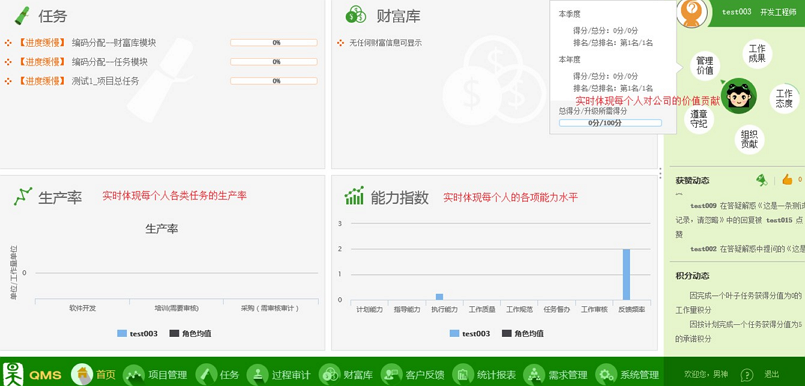Click the 过程审计 stamp icon
The width and height of the screenshot is (805, 386).
(257, 374)
